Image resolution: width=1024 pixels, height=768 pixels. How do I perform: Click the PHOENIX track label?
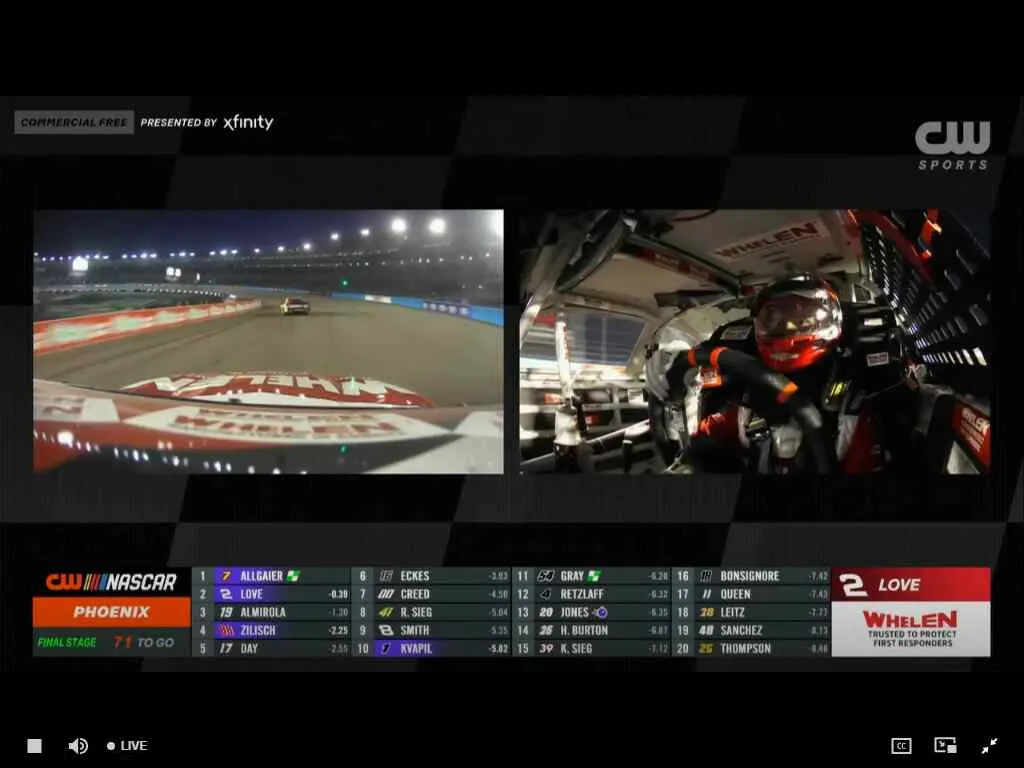[112, 613]
